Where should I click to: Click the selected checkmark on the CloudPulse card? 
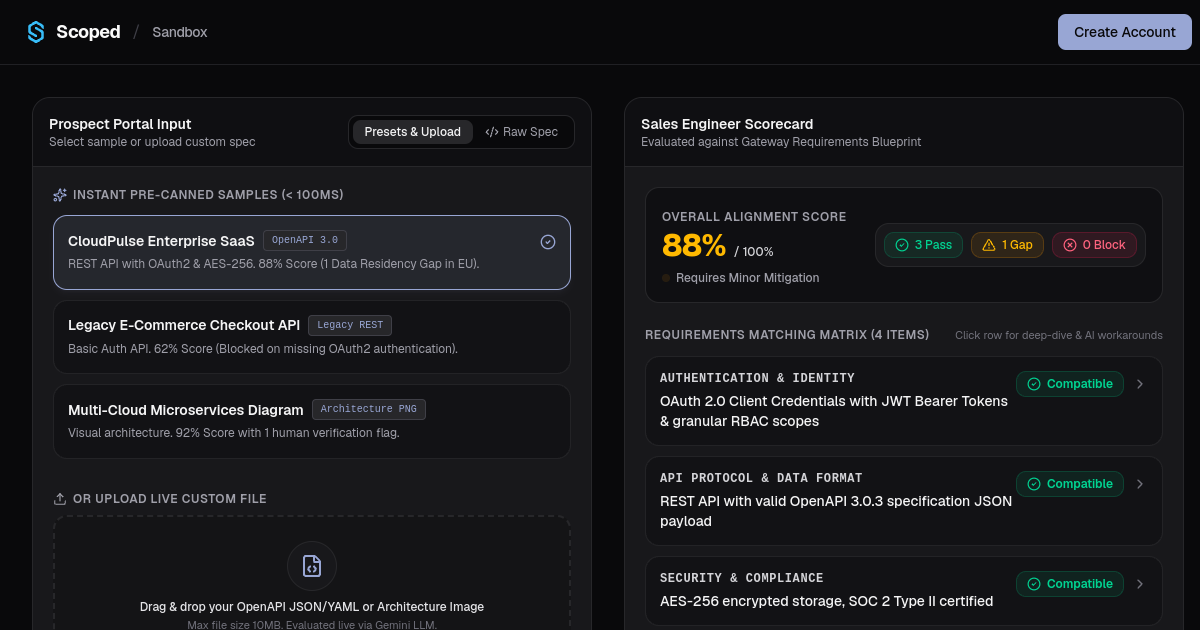548,242
